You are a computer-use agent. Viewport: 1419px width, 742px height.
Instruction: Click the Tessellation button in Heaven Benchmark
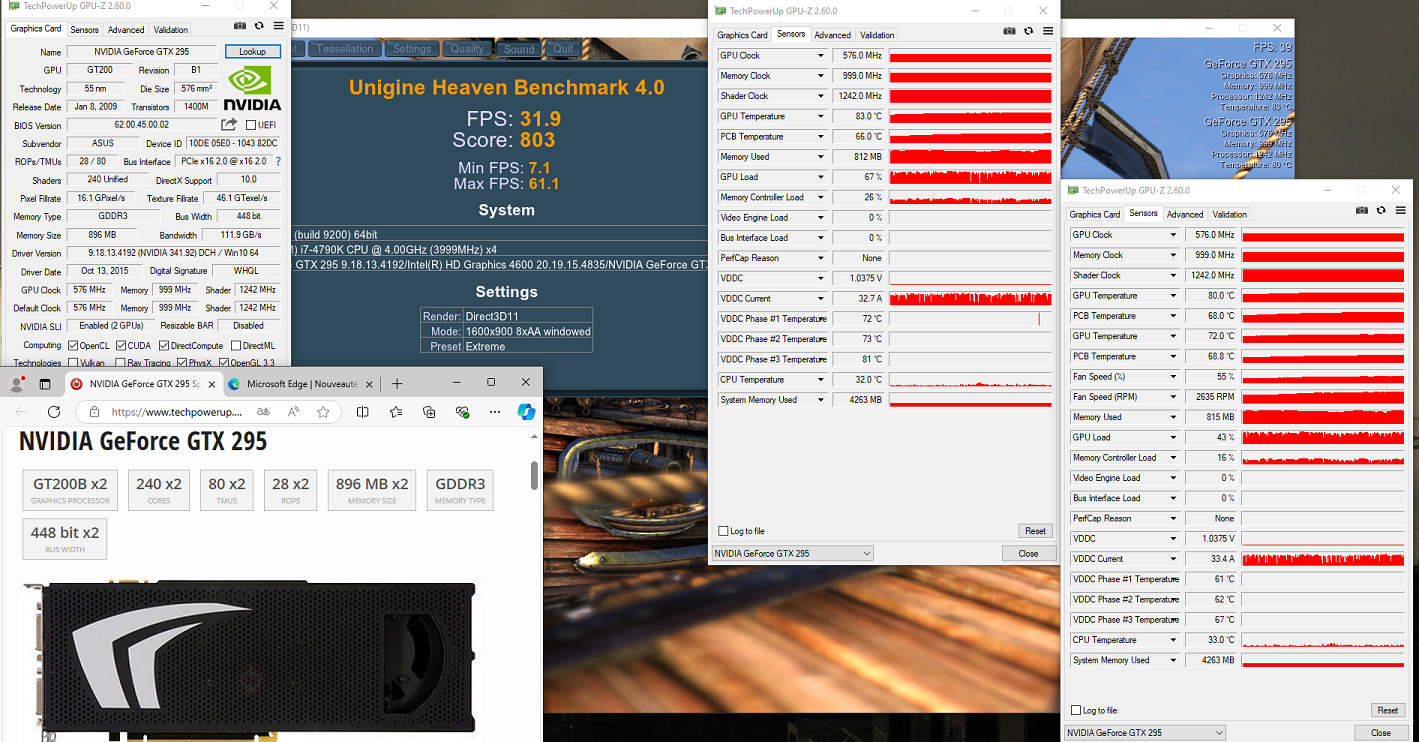[345, 49]
